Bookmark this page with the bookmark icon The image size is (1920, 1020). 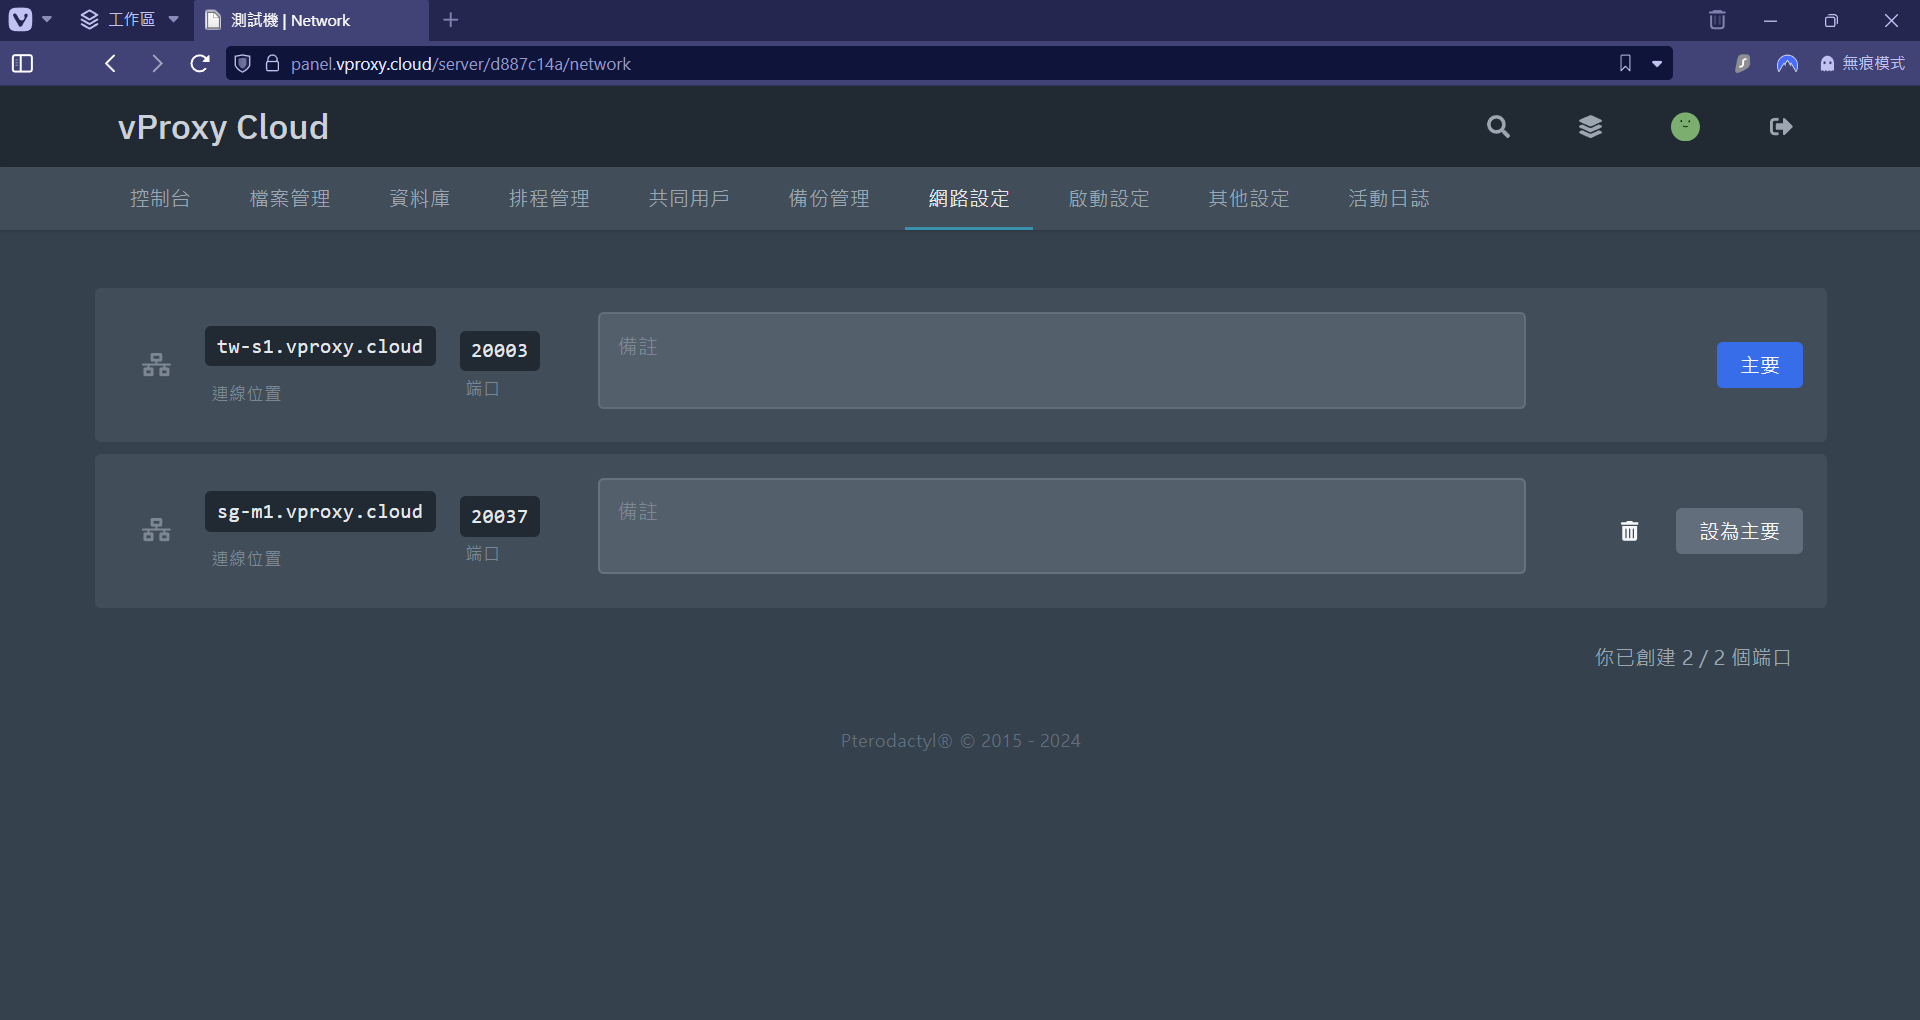[1625, 64]
